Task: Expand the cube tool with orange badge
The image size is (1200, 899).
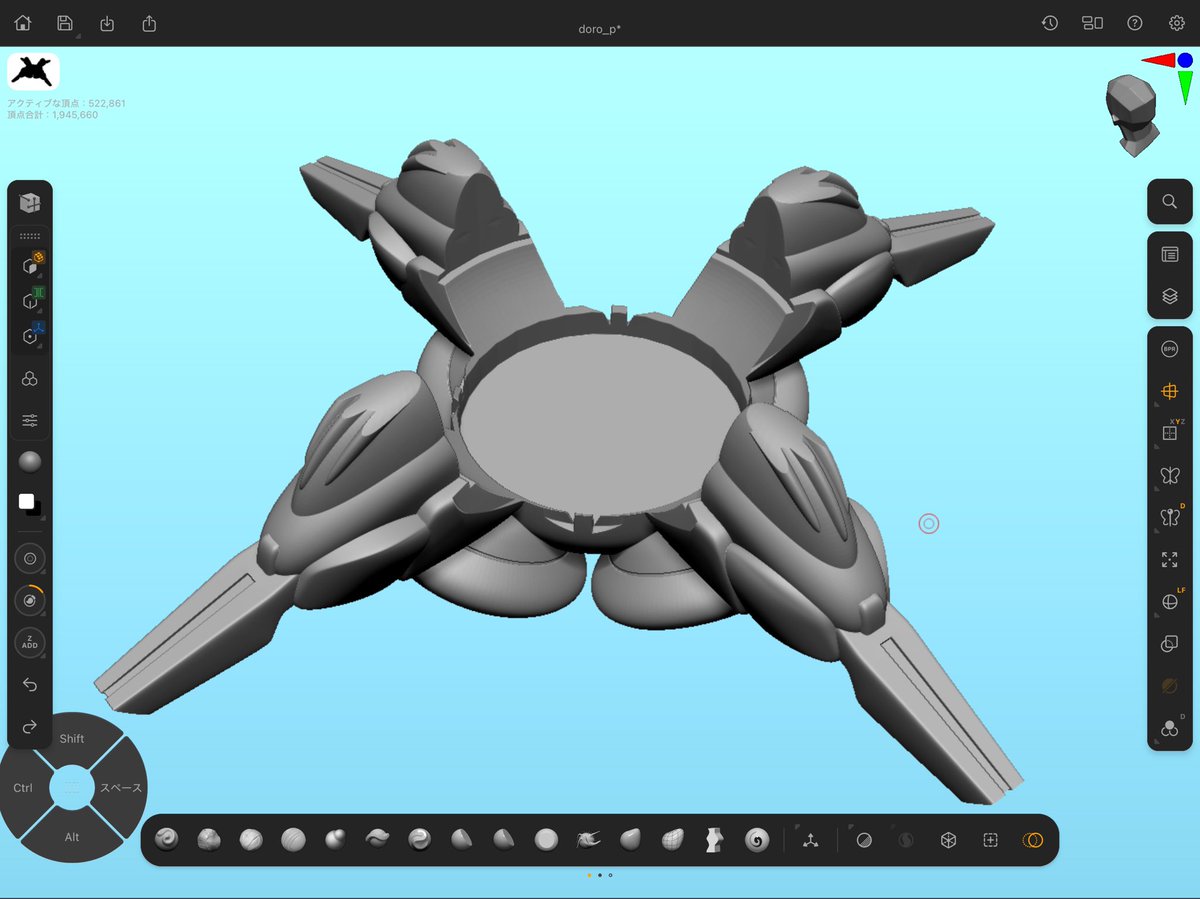Action: point(31,266)
